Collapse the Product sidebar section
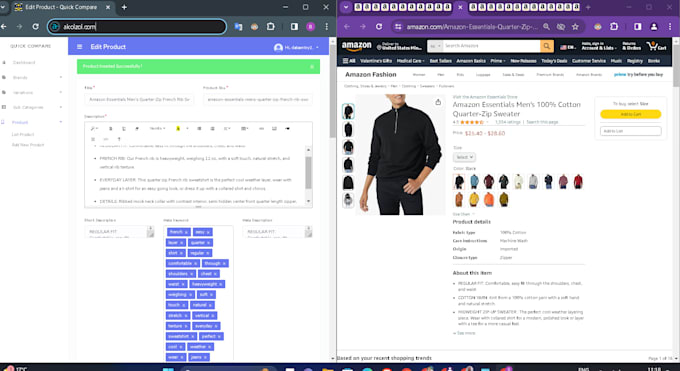Image resolution: width=680 pixels, height=371 pixels. 61,122
